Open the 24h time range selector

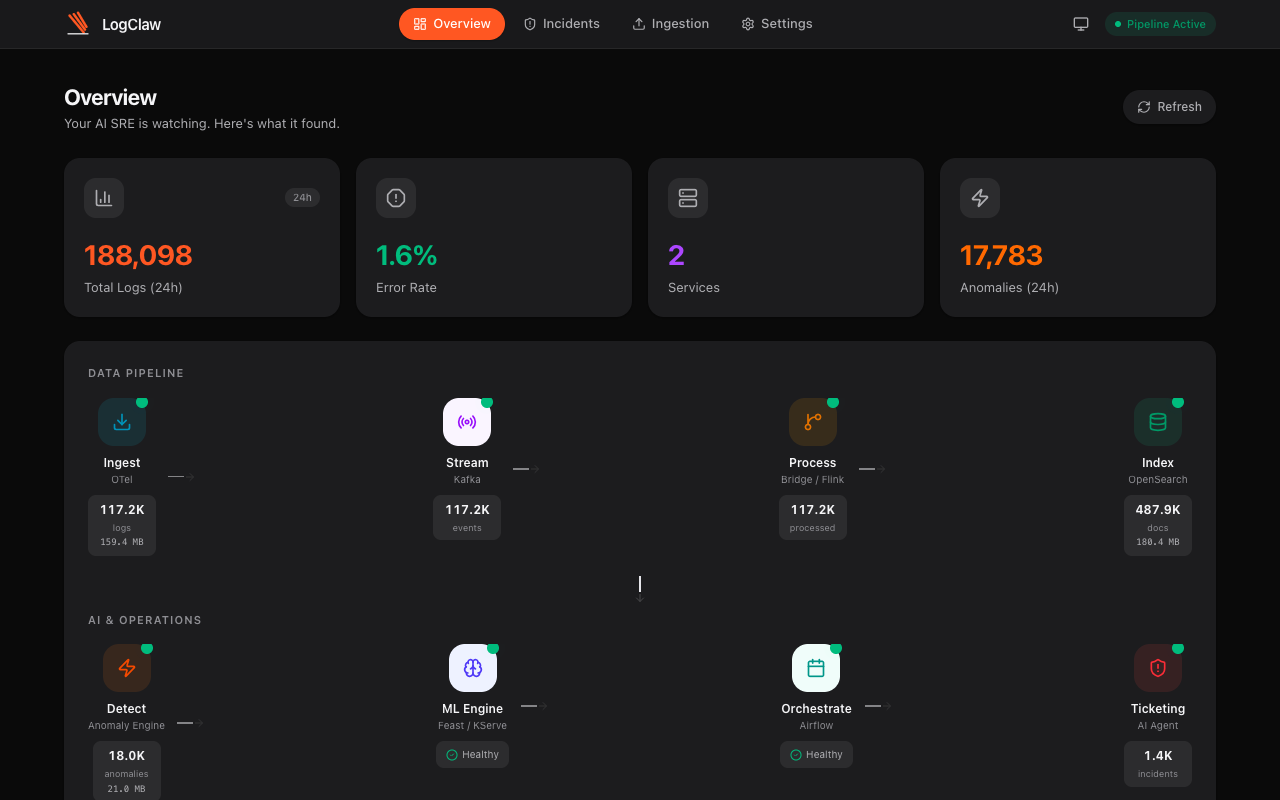[x=302, y=197]
